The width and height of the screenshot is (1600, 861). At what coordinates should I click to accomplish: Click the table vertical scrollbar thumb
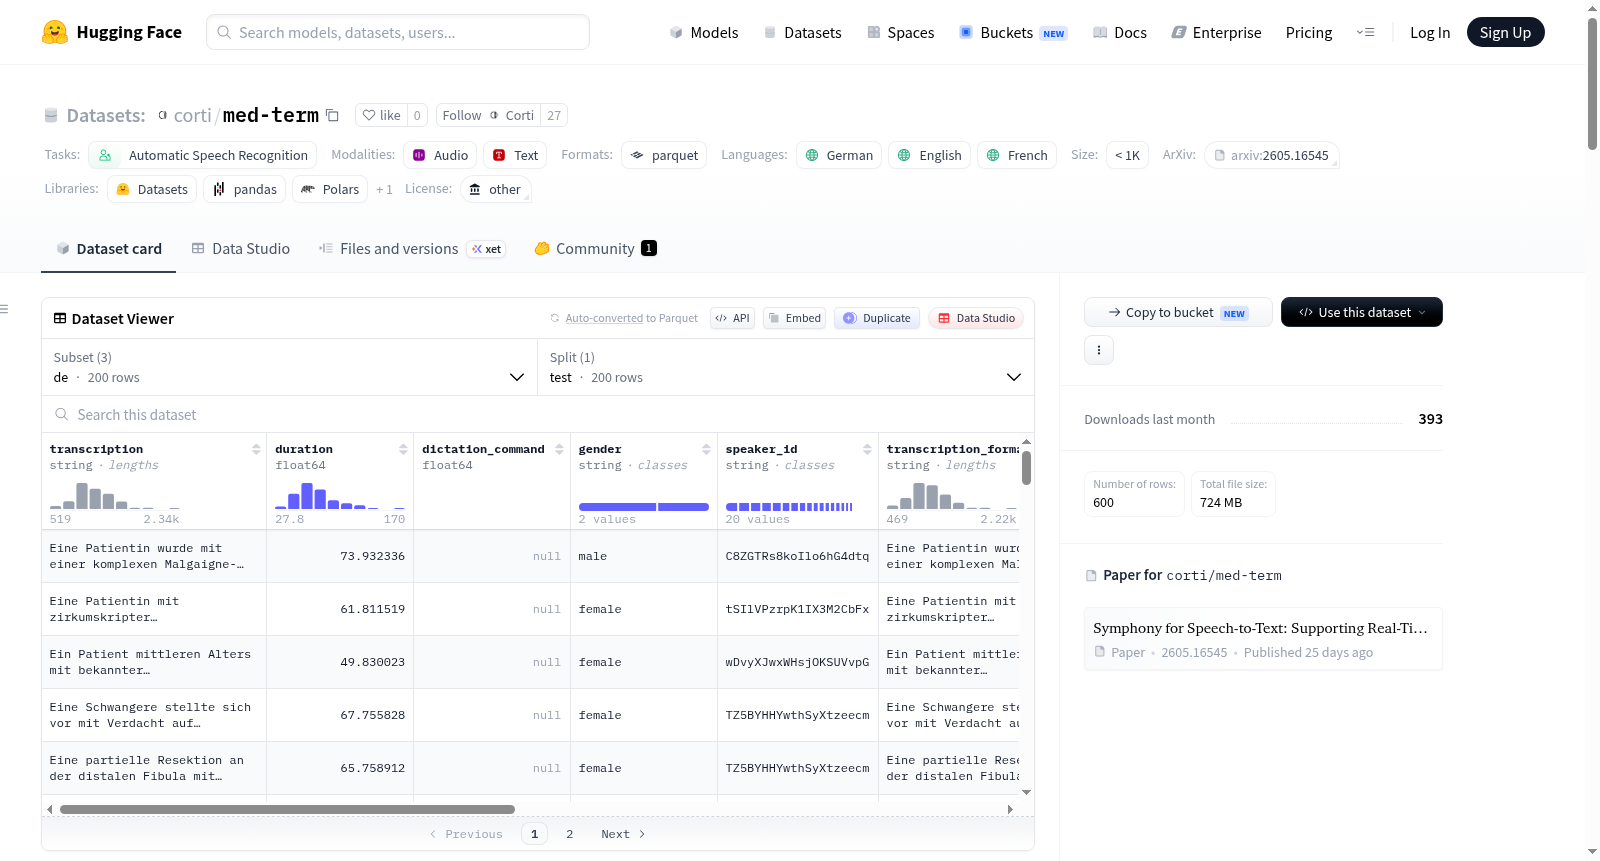(x=1026, y=468)
